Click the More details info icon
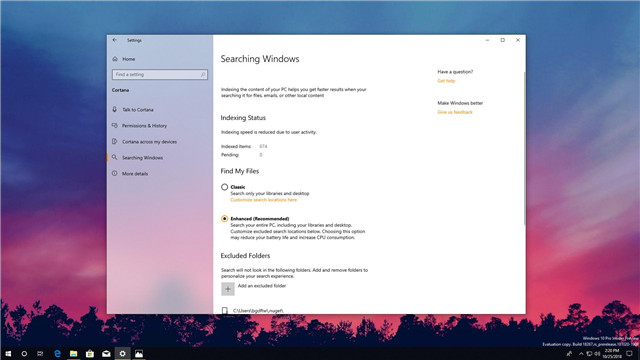 [x=115, y=173]
